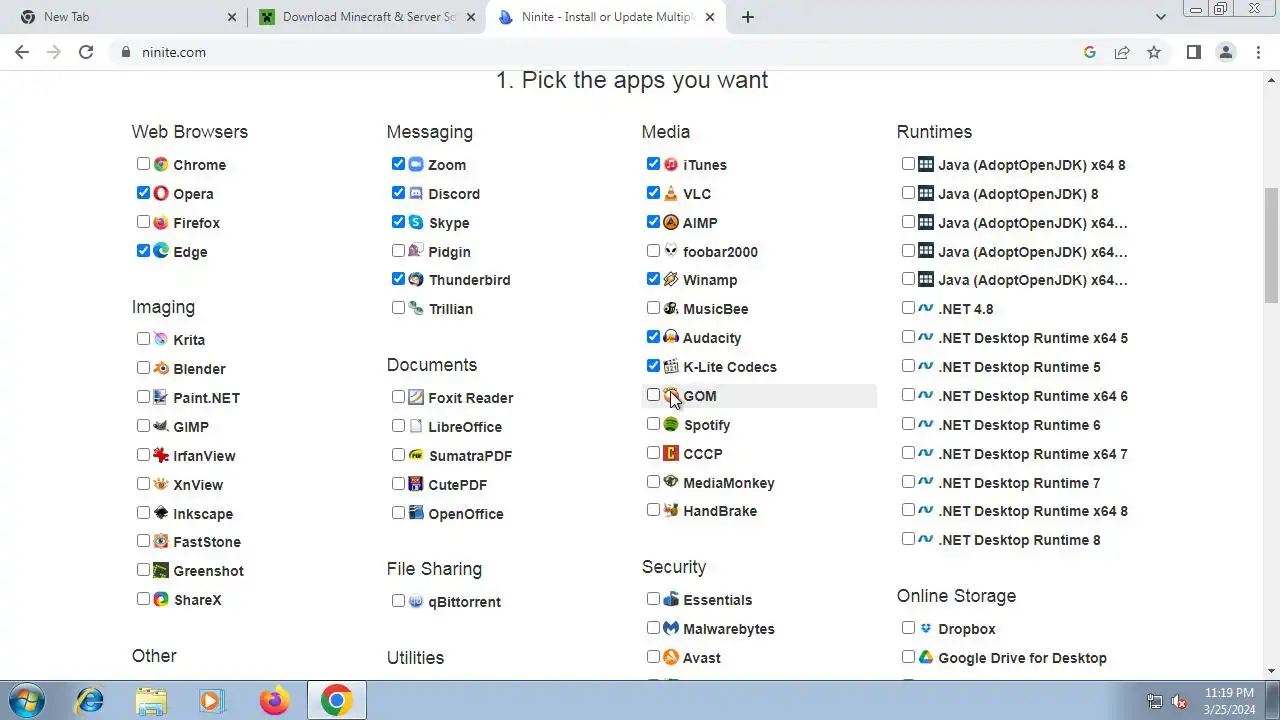Click the .NET Desktop Runtime x64 8 label
Viewport: 1280px width, 720px height.
pyautogui.click(x=1033, y=510)
